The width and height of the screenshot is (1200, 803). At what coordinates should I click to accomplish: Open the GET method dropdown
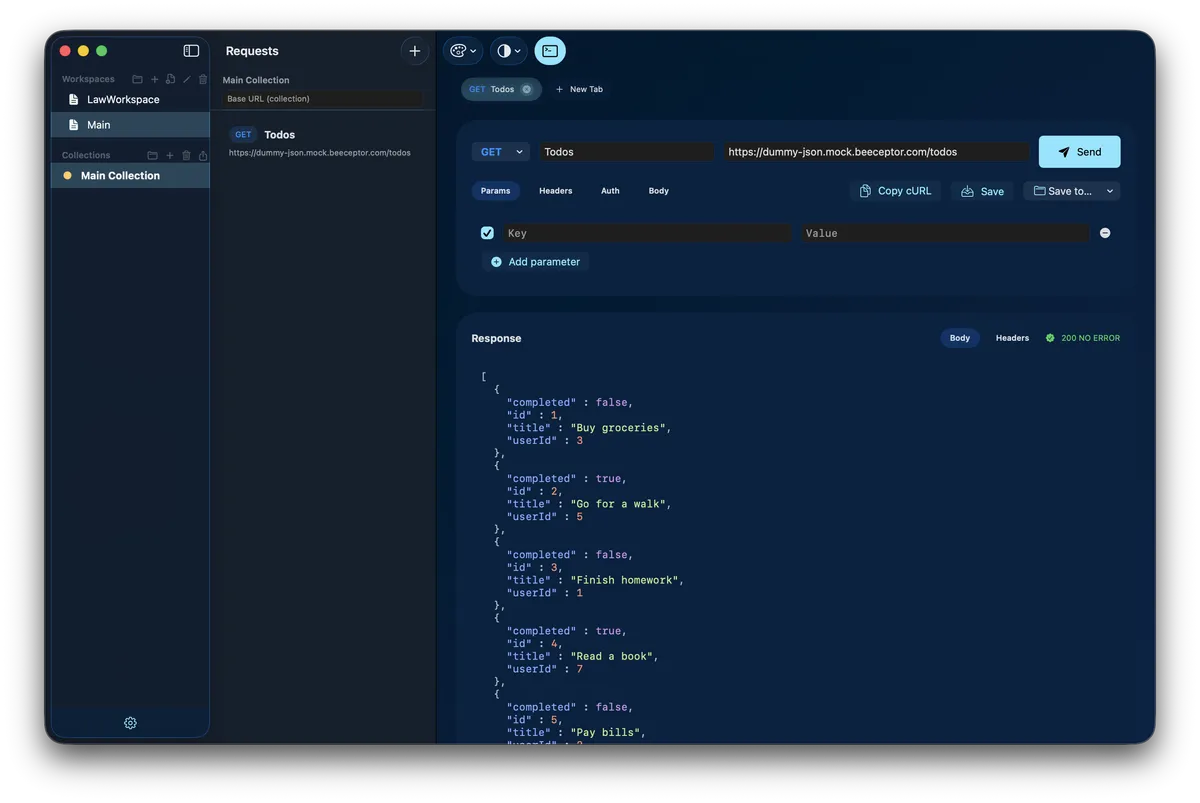tap(501, 152)
